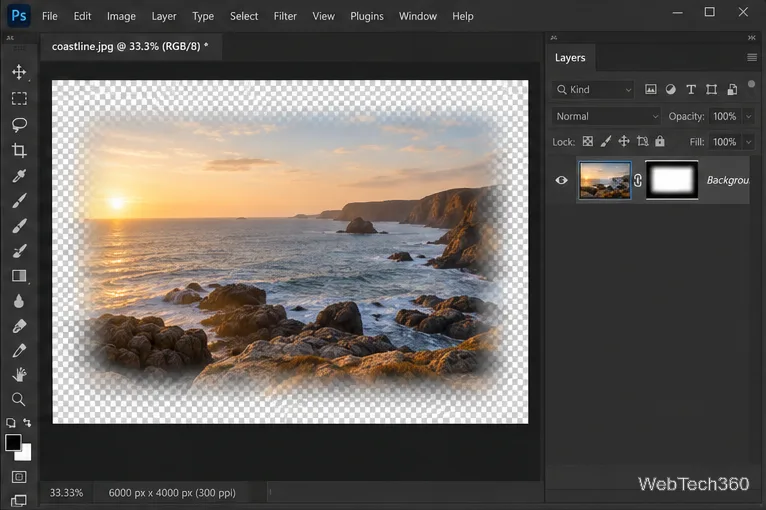Image resolution: width=766 pixels, height=510 pixels.
Task: Click the 33.33% zoom level field
Action: point(66,492)
